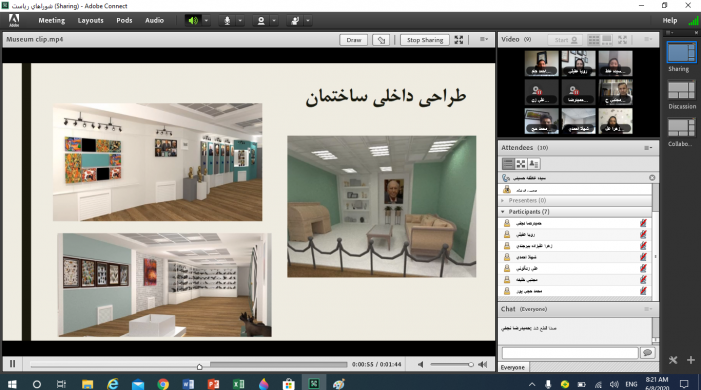Maximize the Video pod with full screen icon
Image resolution: width=701 pixels, height=390 pixels.
622,40
